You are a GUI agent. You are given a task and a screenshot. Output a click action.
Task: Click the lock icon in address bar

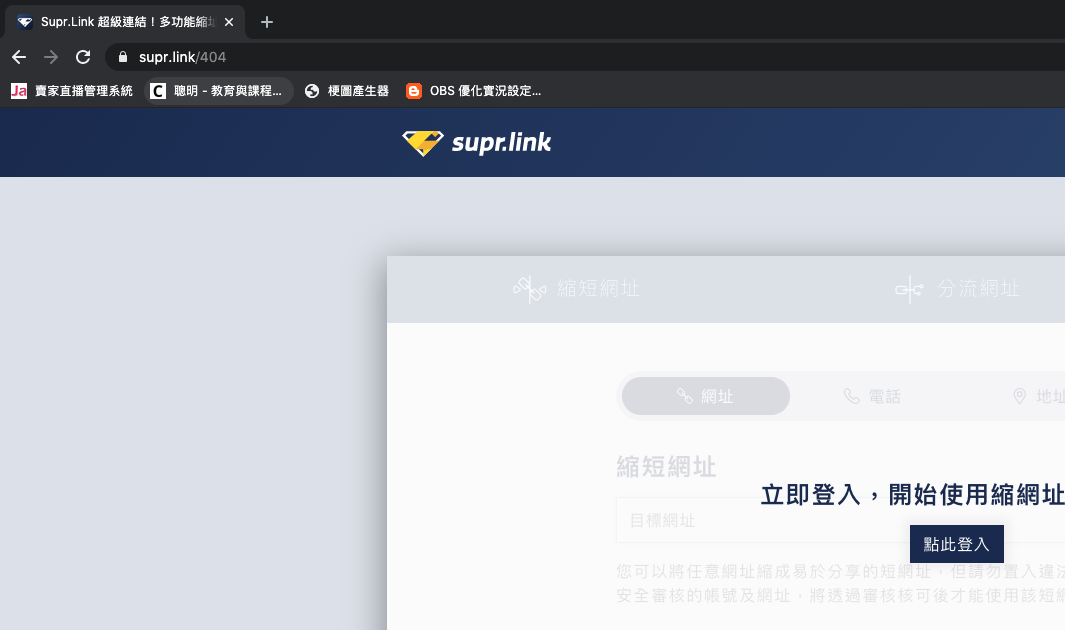coord(123,57)
